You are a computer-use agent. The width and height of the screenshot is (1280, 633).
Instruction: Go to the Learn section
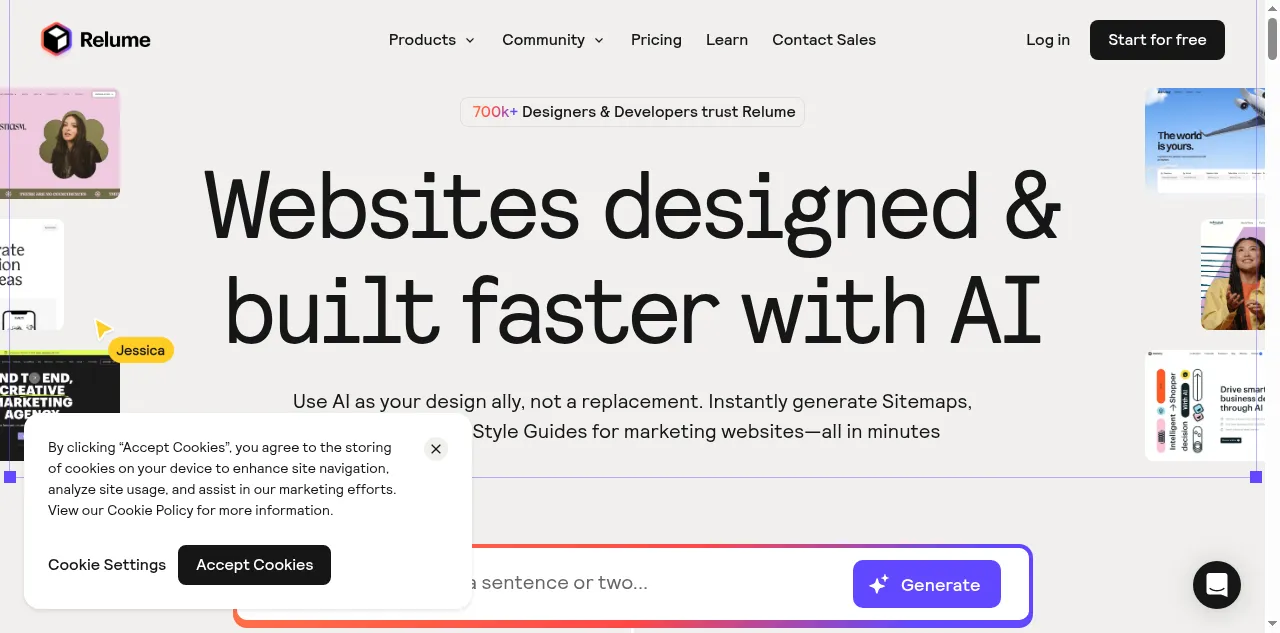(x=727, y=40)
